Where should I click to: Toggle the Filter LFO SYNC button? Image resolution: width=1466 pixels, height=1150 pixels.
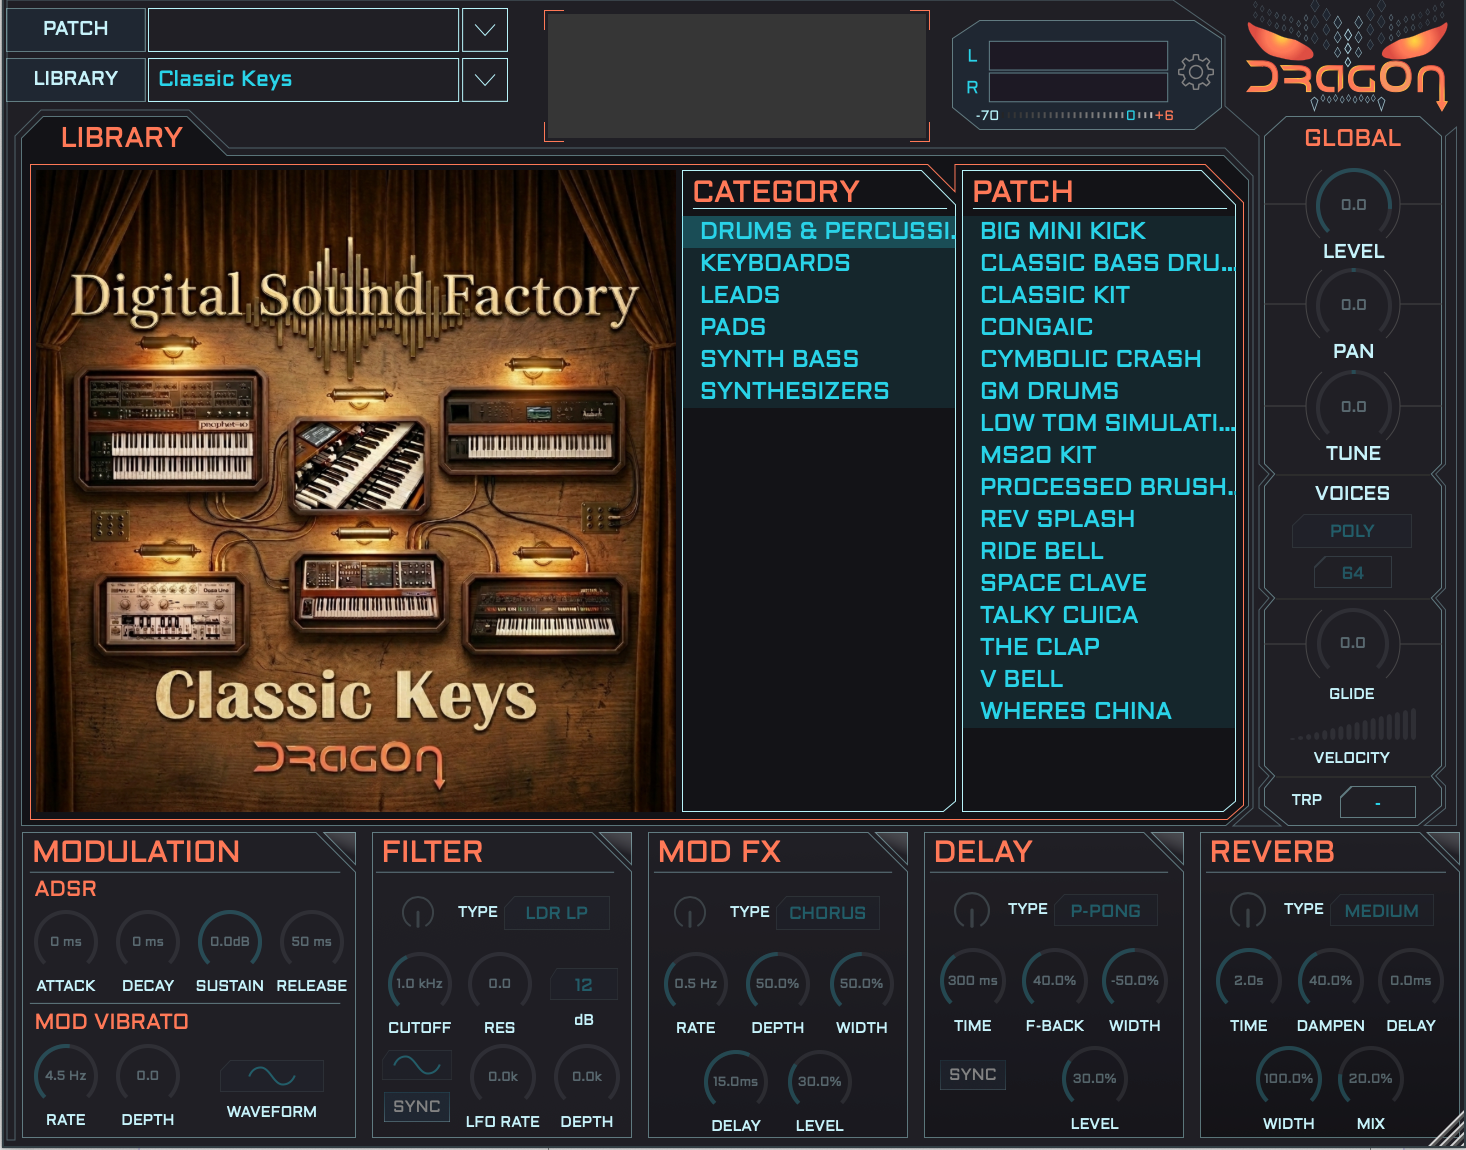tap(416, 1106)
